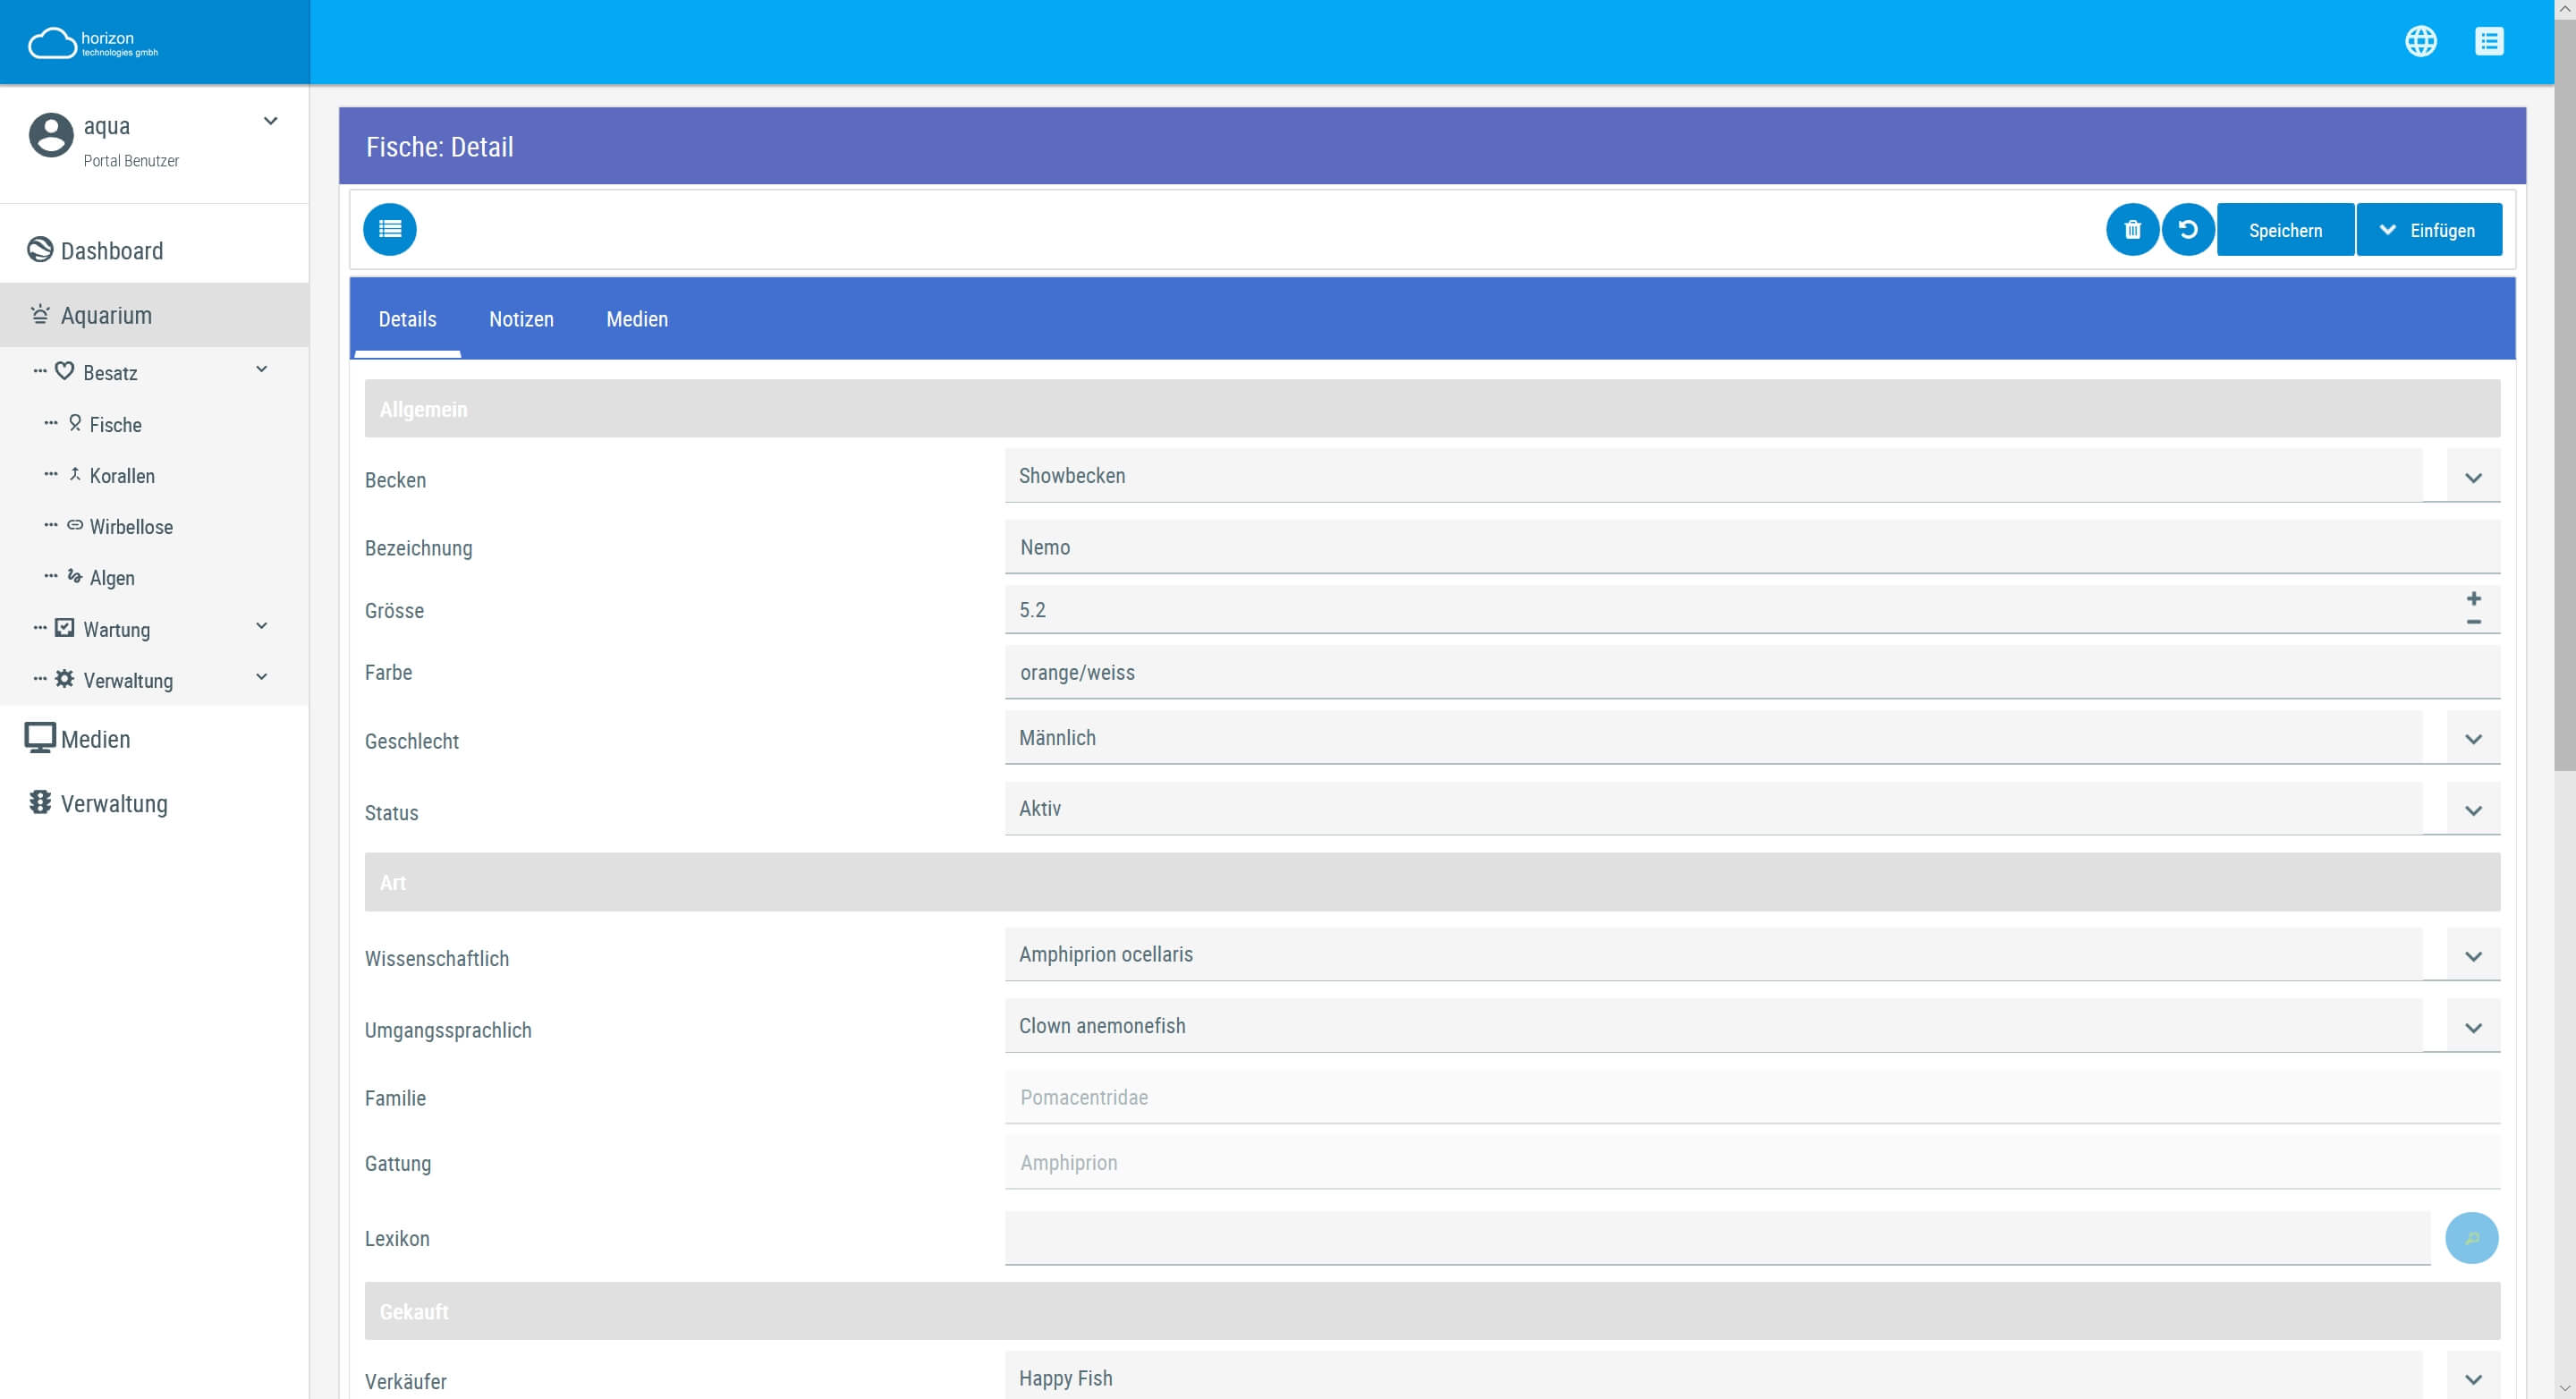Open the list view round button
Viewport: 2576px width, 1399px height.
click(389, 230)
